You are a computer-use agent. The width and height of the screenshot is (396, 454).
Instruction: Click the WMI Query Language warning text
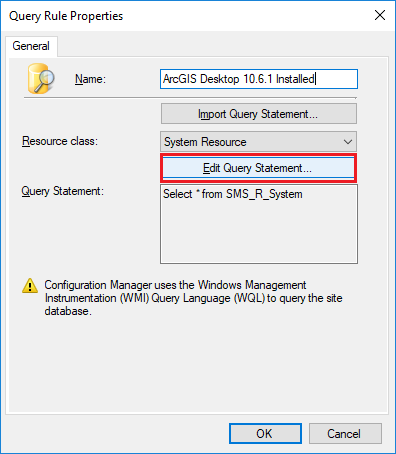193,298
